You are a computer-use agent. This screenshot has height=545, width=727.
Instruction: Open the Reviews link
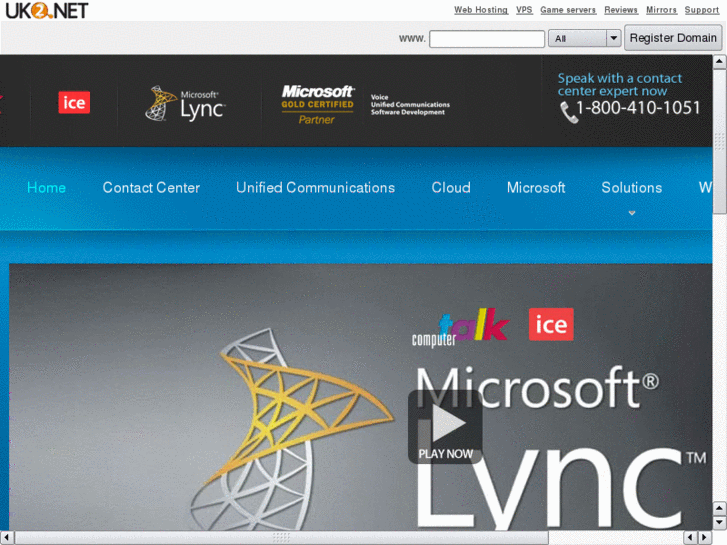[621, 10]
